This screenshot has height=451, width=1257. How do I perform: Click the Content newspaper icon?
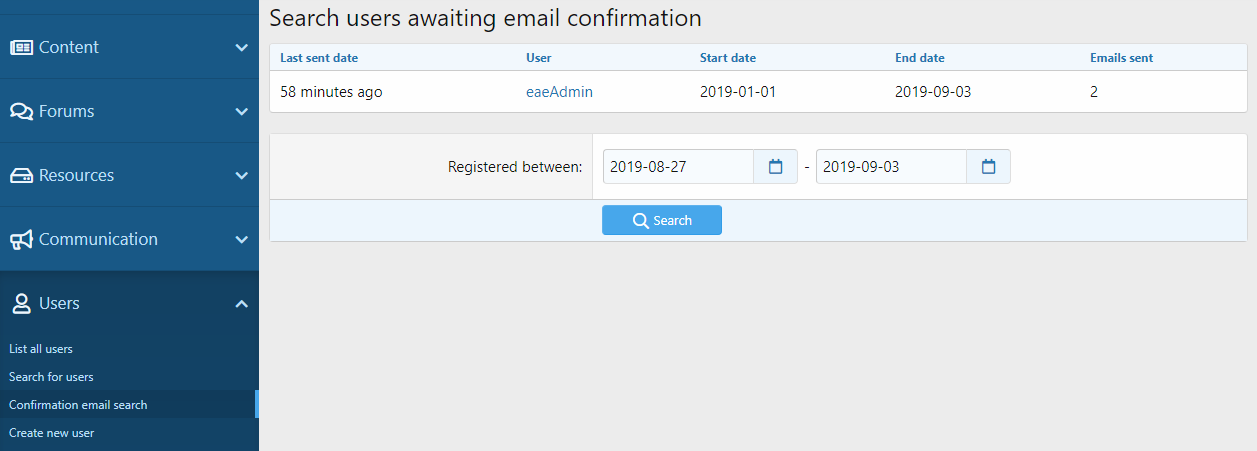[21, 47]
